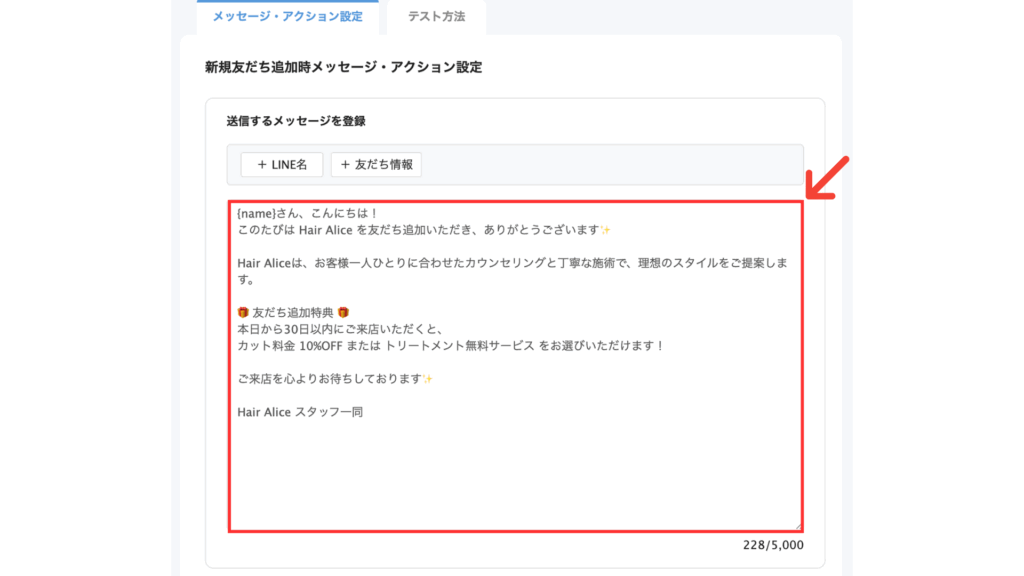Click the 228/5,000 character counter

773,545
